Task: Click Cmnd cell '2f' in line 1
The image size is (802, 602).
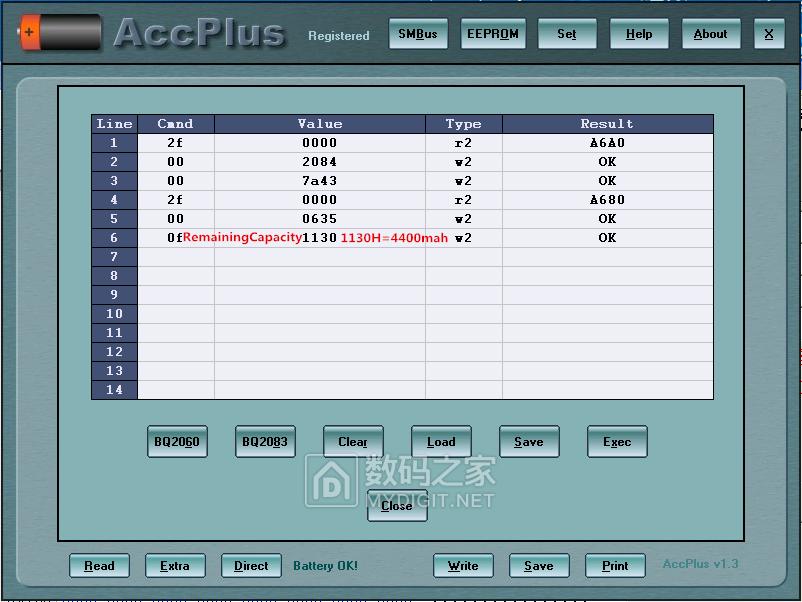Action: 175,143
